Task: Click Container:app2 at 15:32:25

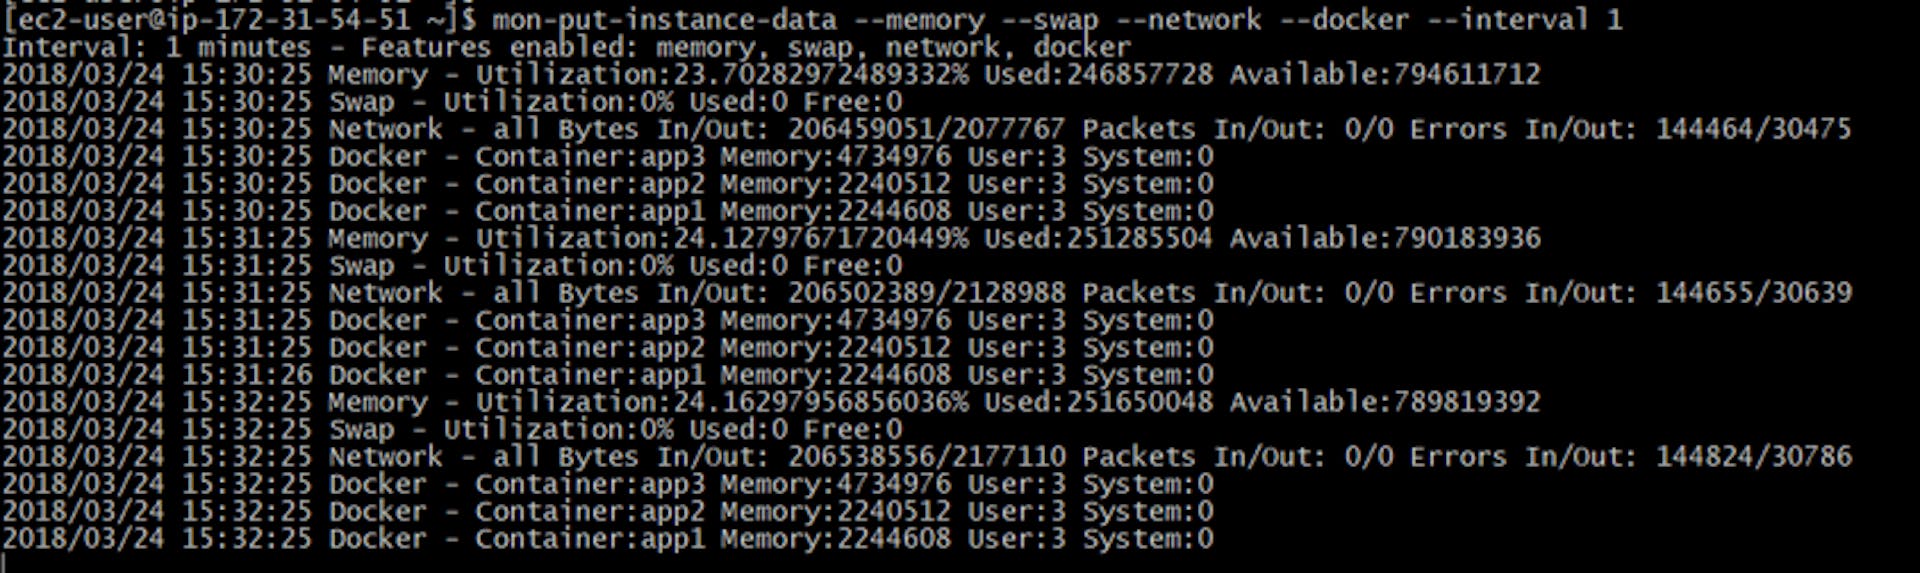Action: click(590, 511)
